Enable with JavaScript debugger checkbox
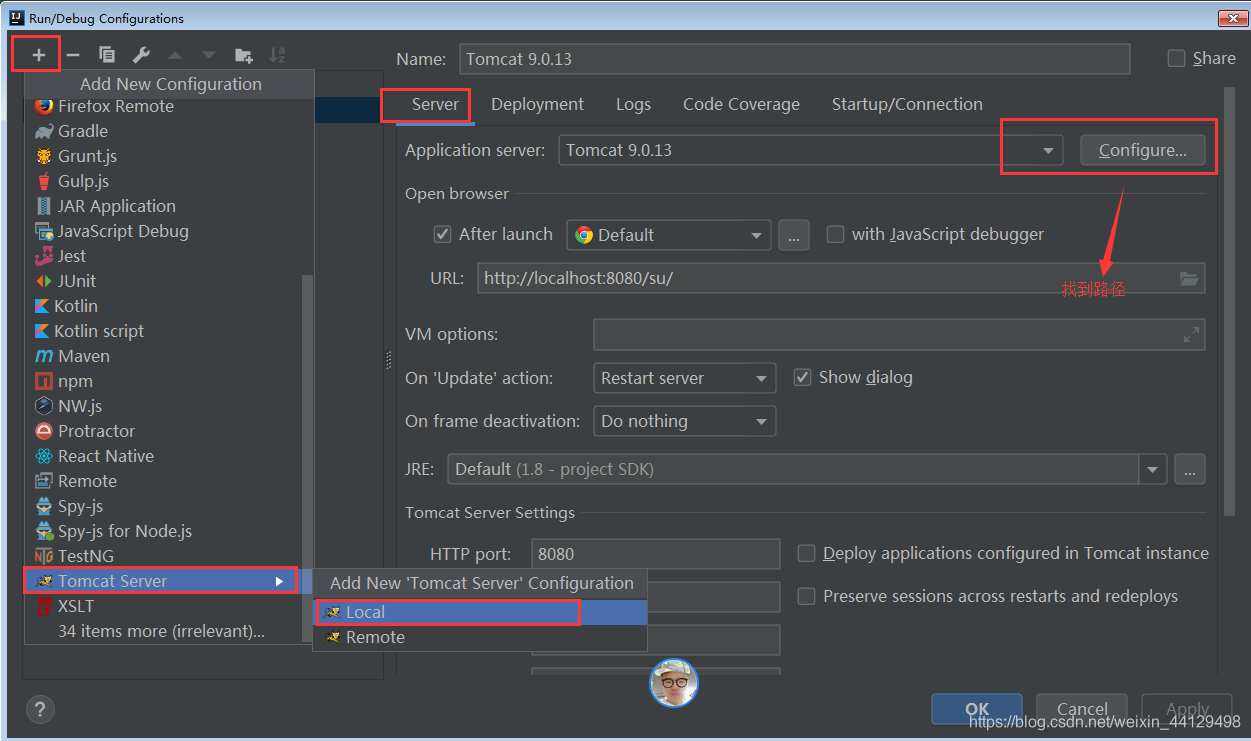 point(835,235)
